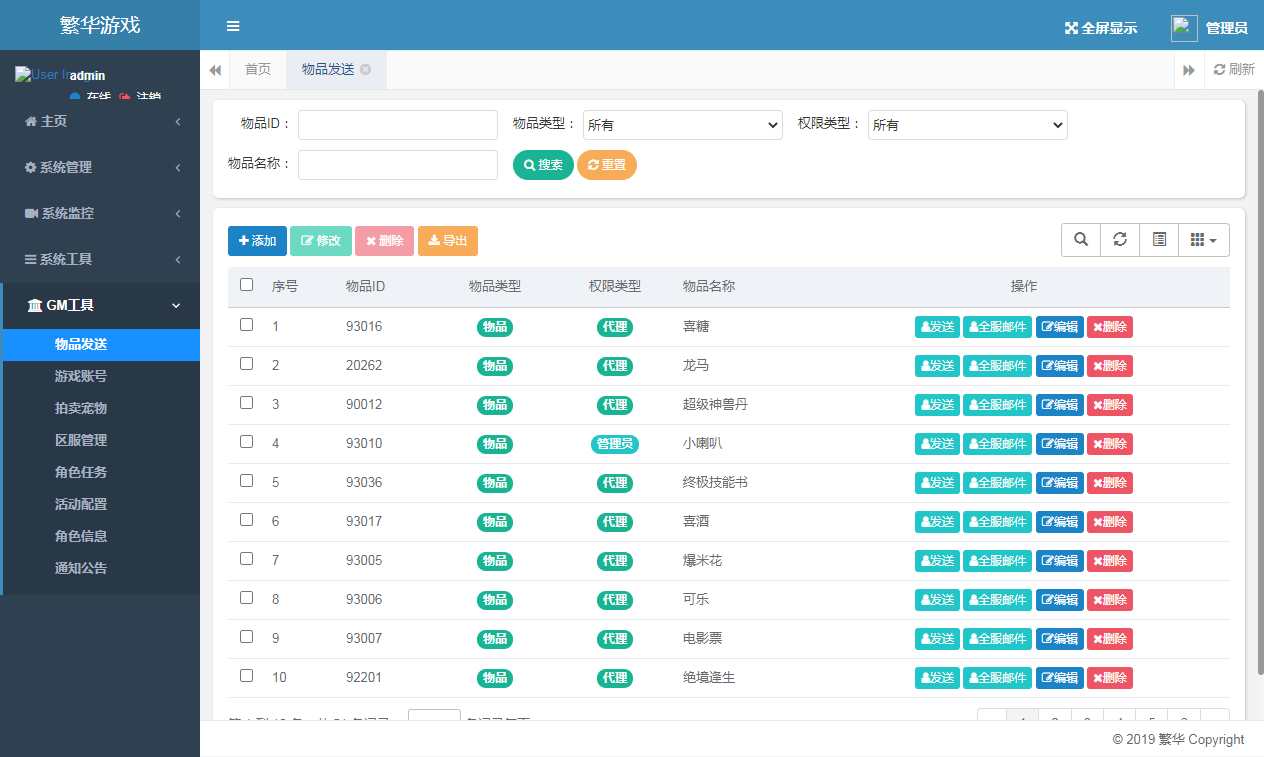Click the fullscreen display icon

pyautogui.click(x=1071, y=28)
